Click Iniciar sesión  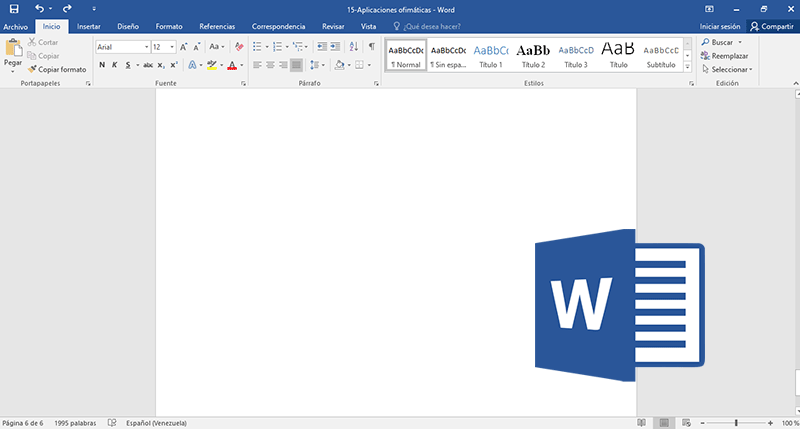pyautogui.click(x=720, y=27)
